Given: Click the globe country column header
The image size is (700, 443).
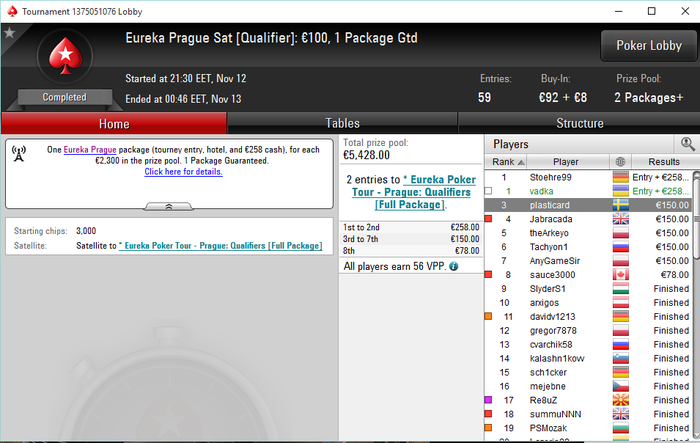Looking at the screenshot, I should click(x=620, y=162).
